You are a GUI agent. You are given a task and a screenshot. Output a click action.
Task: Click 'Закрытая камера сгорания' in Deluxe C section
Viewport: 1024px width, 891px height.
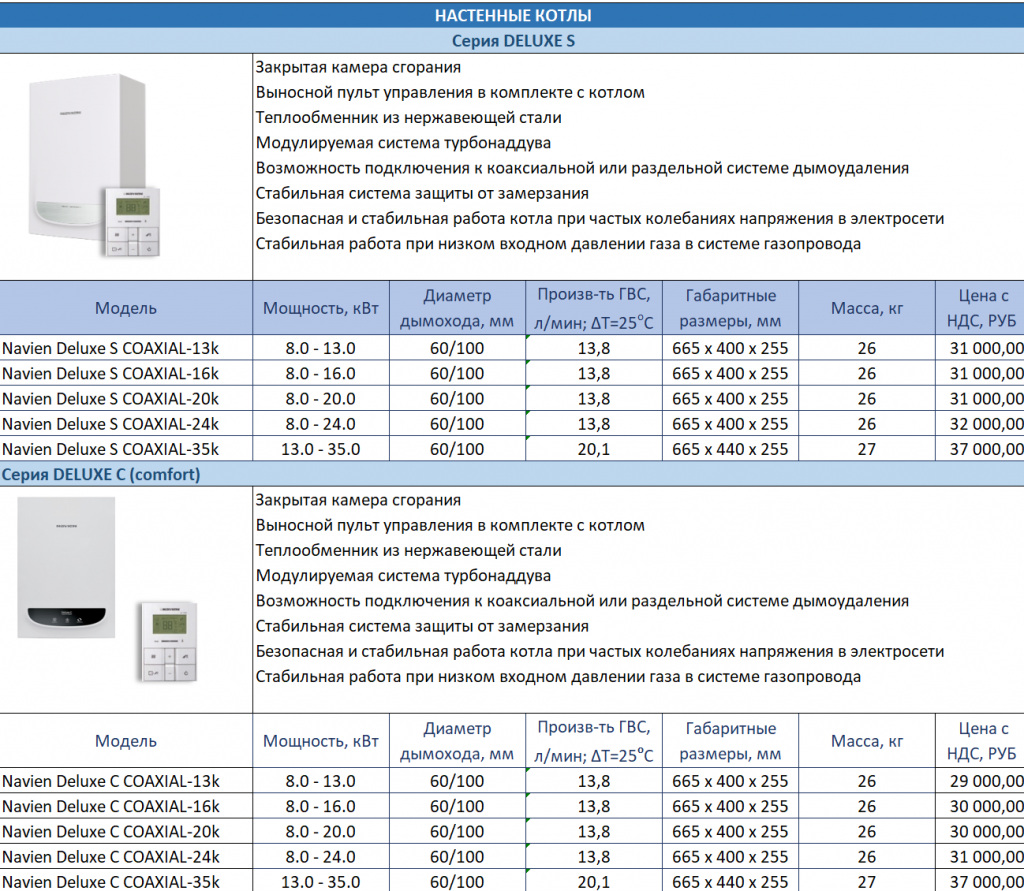(x=358, y=500)
